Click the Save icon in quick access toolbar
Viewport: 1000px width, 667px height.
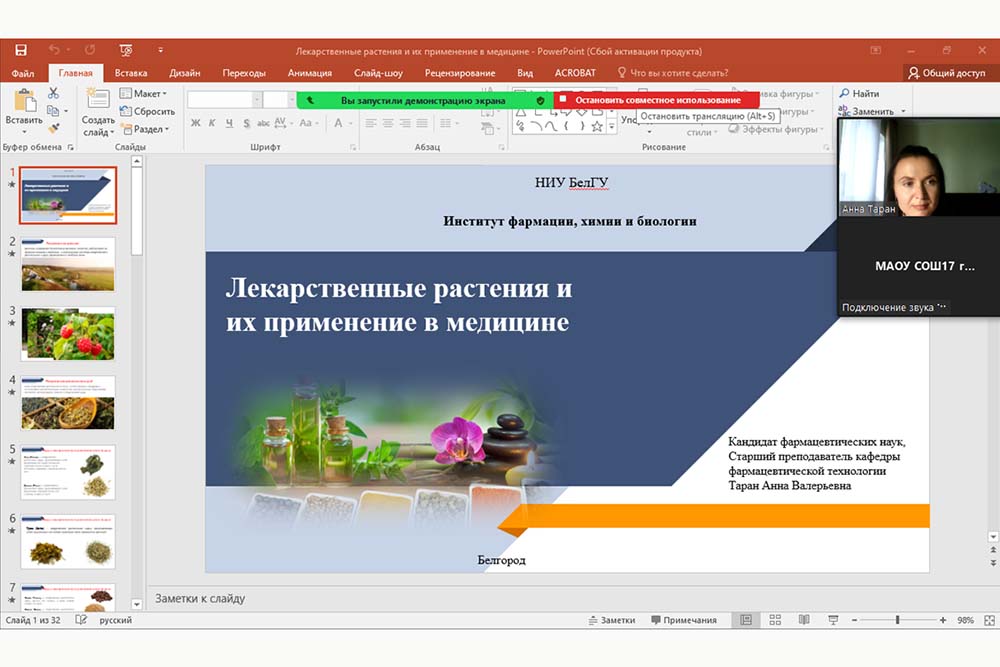tap(21, 51)
